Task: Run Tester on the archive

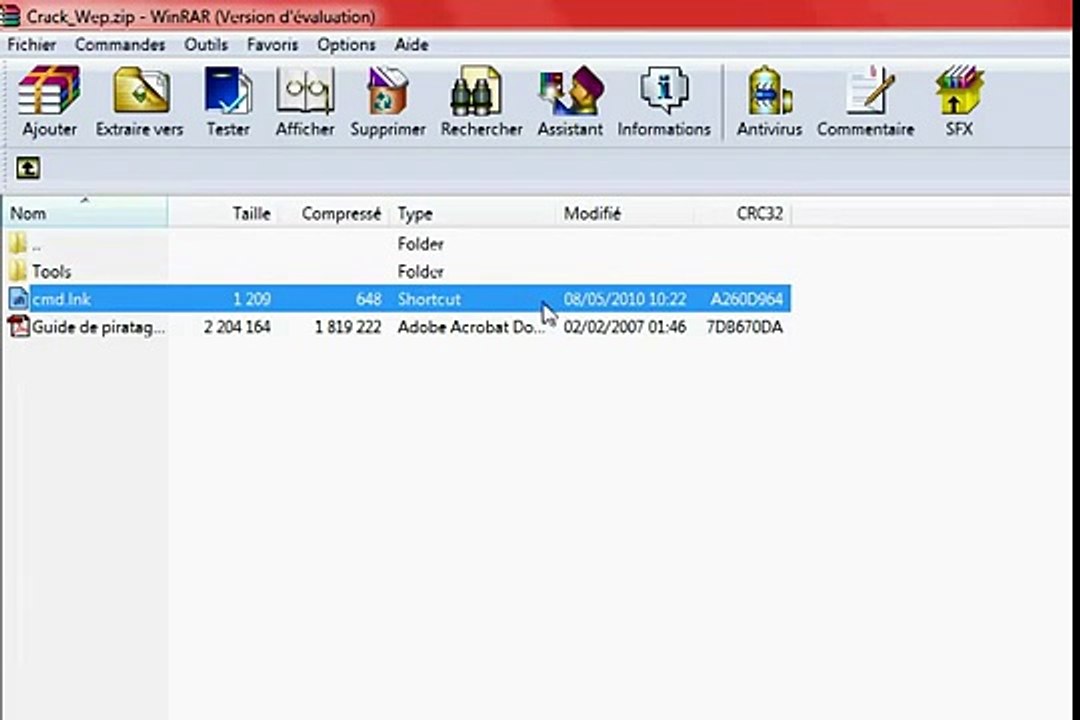Action: [228, 90]
